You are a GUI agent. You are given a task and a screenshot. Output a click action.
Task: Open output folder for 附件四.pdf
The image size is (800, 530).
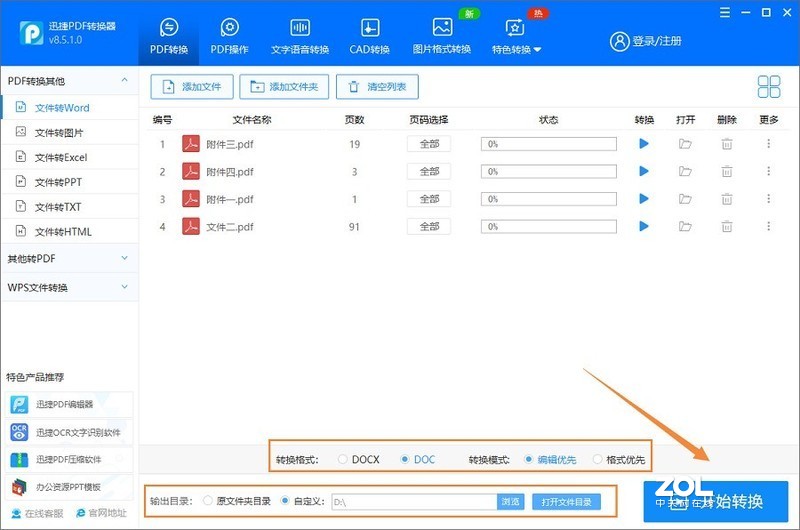click(x=685, y=171)
